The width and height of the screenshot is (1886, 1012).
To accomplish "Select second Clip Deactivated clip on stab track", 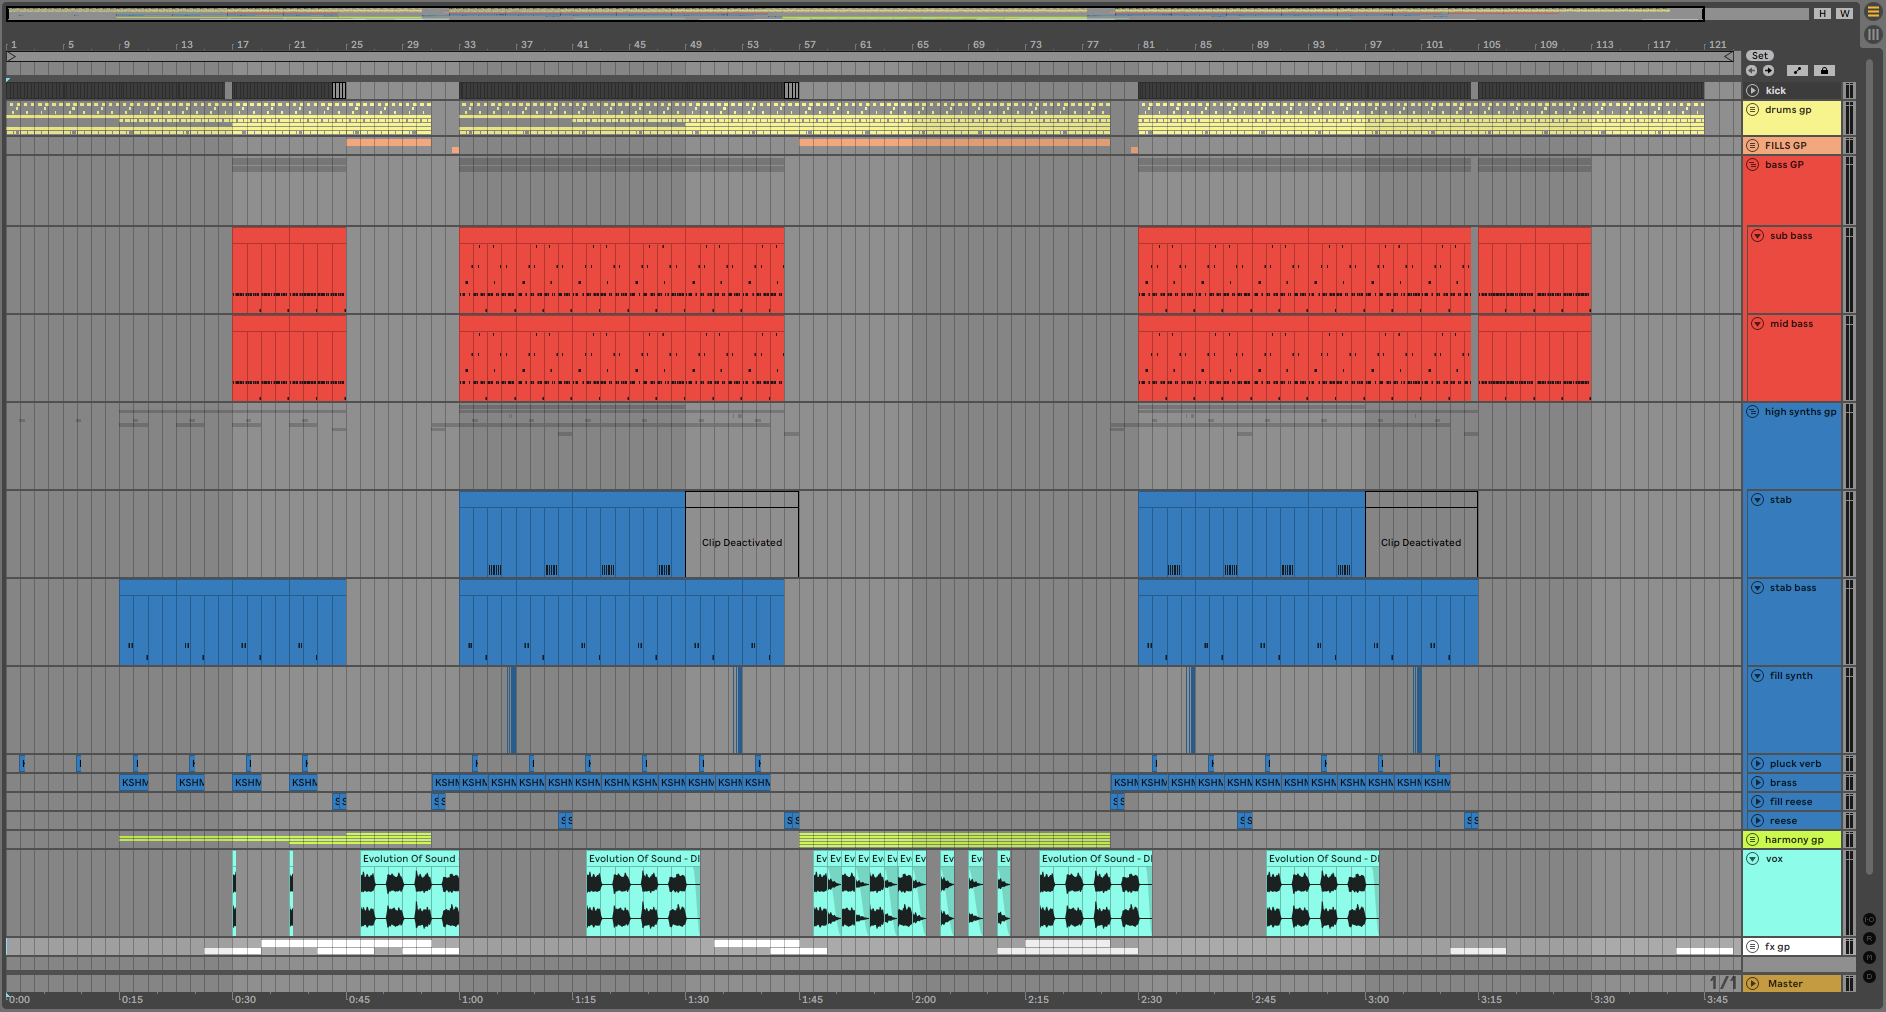I will tap(1421, 534).
